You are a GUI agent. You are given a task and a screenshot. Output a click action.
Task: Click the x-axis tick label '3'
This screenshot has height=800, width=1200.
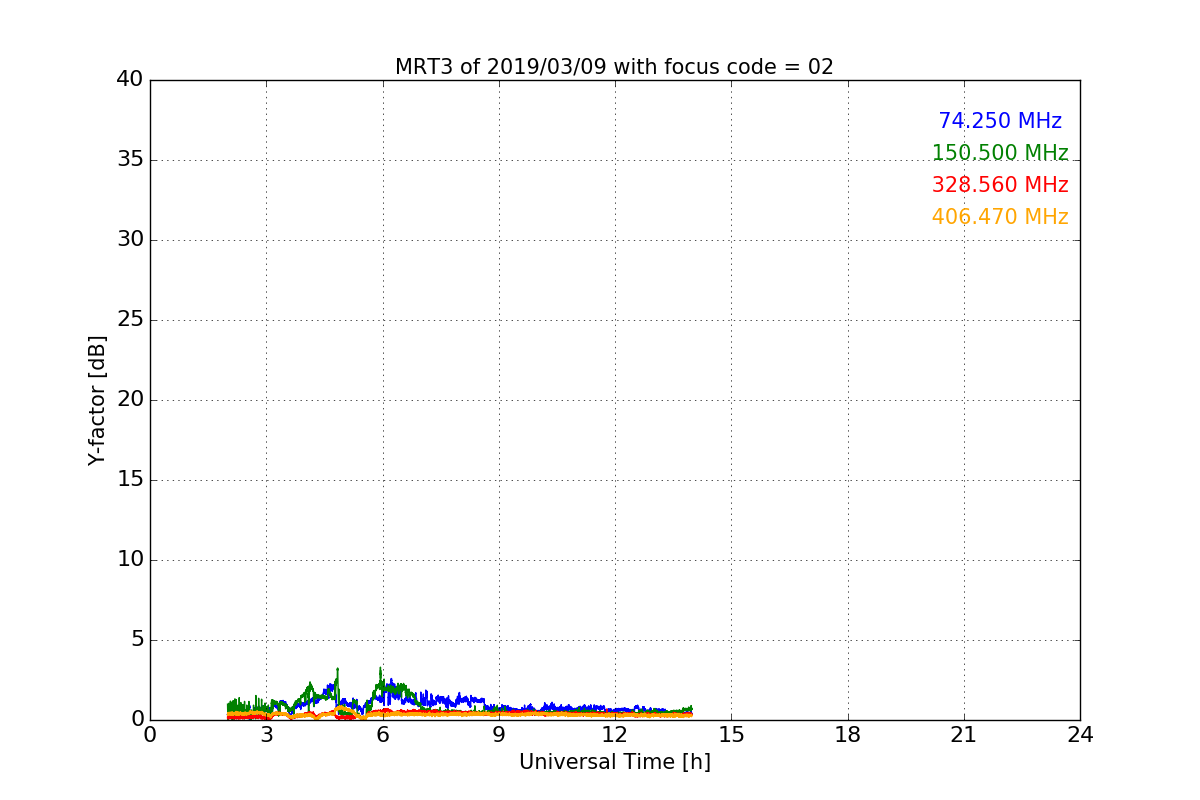[x=266, y=735]
